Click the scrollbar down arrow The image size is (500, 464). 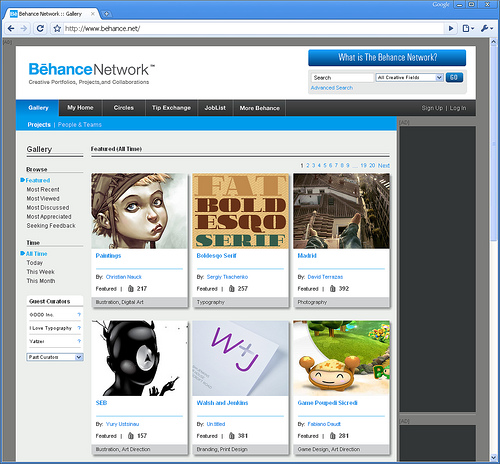point(494,457)
